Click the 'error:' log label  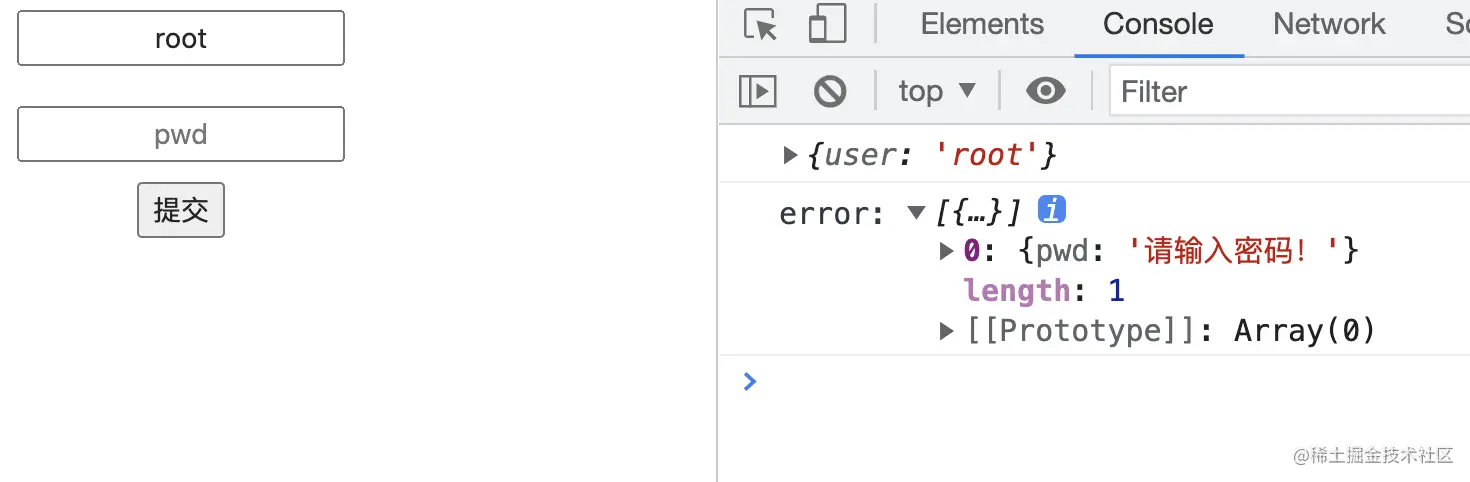click(832, 214)
